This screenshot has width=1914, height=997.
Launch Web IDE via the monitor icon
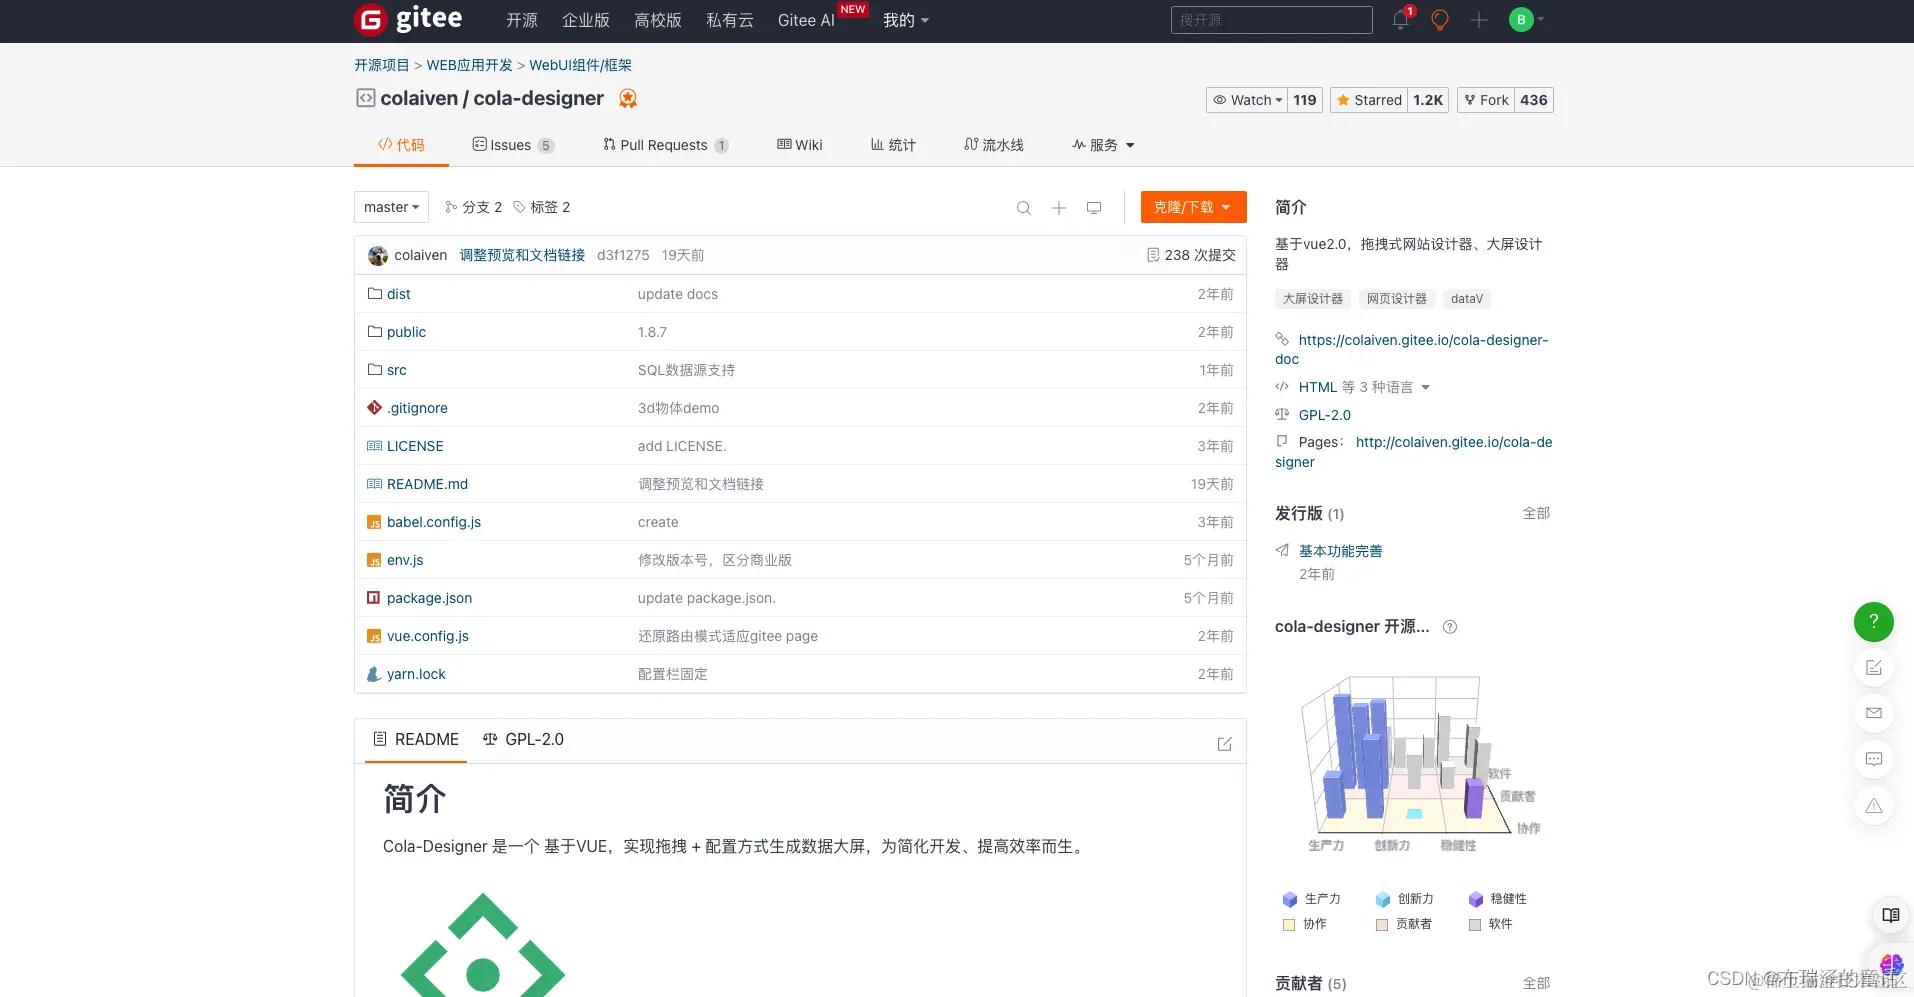[x=1093, y=207]
